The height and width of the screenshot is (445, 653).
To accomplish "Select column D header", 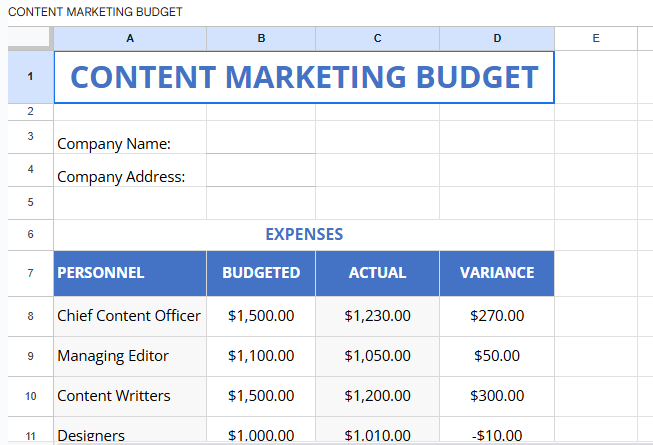I will point(497,38).
